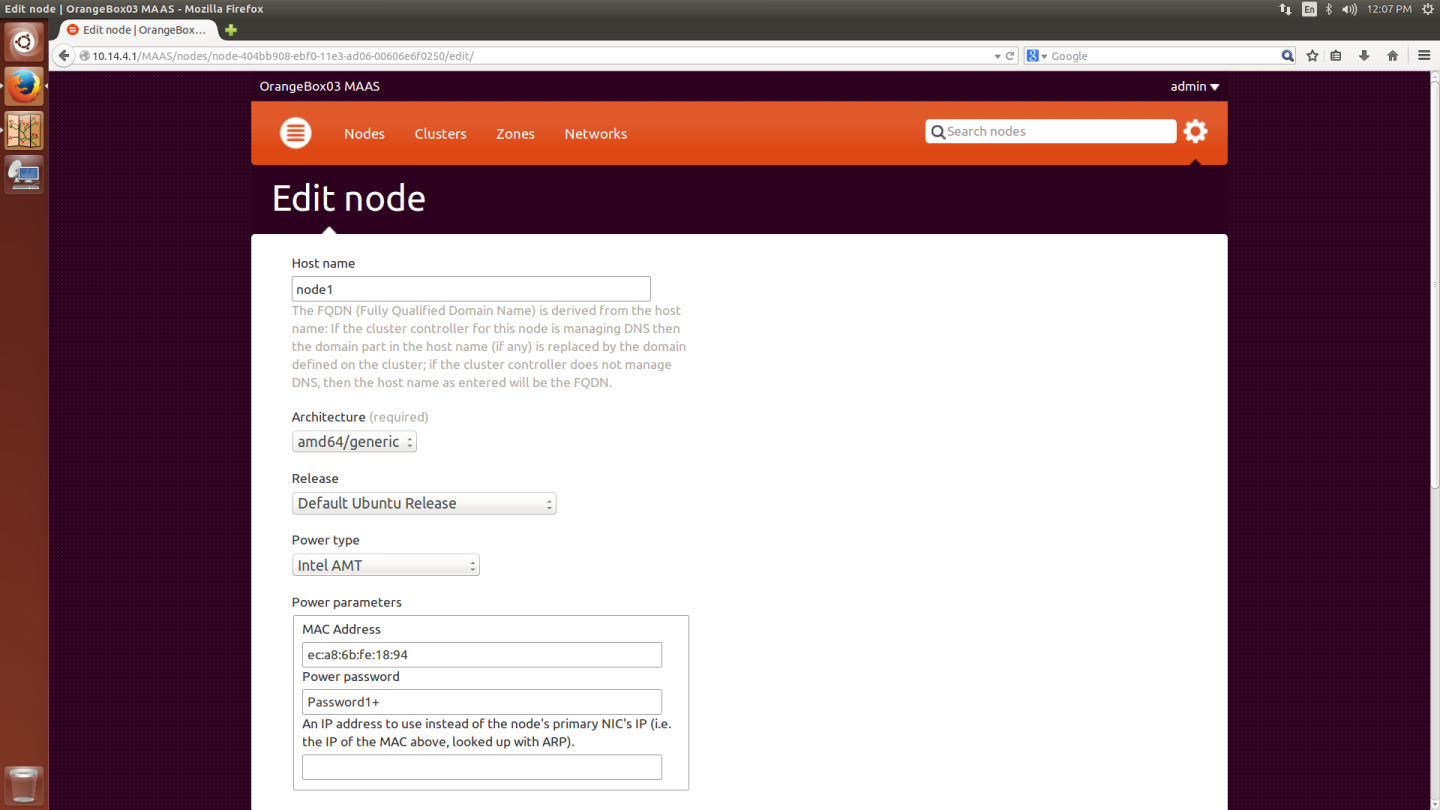Select the "Edit node | OrangeBox..." tab
Screen dimensions: 1440x810
[136, 30]
